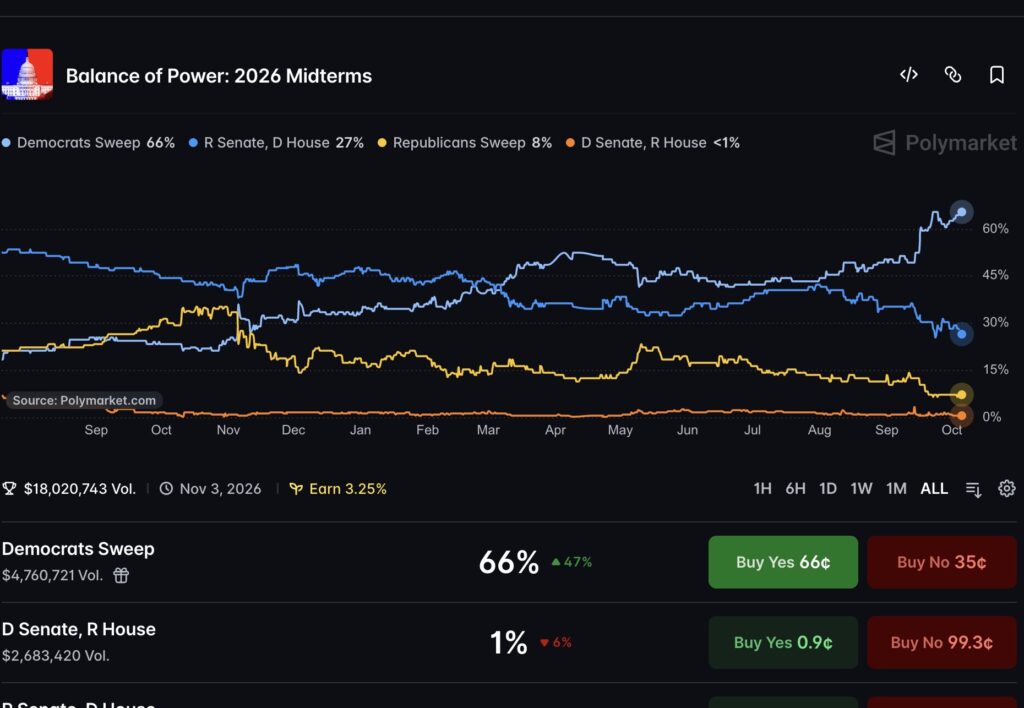
Task: Click the clock icon near Nov 3, 2026
Action: 166,489
